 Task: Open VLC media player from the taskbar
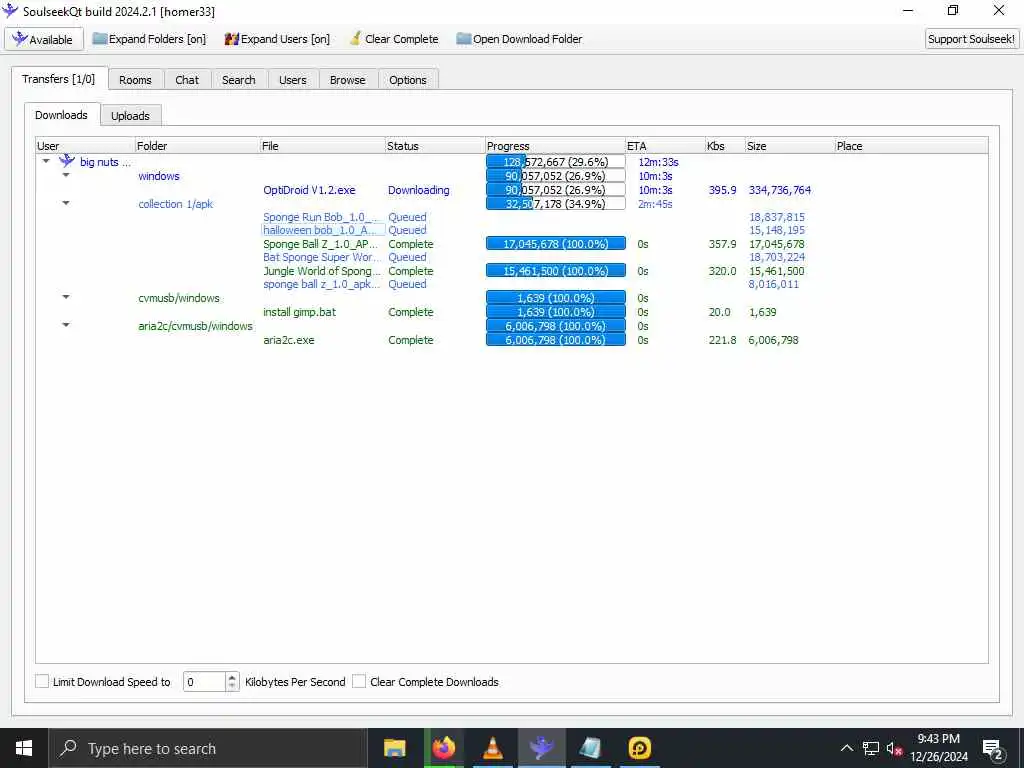click(x=492, y=748)
